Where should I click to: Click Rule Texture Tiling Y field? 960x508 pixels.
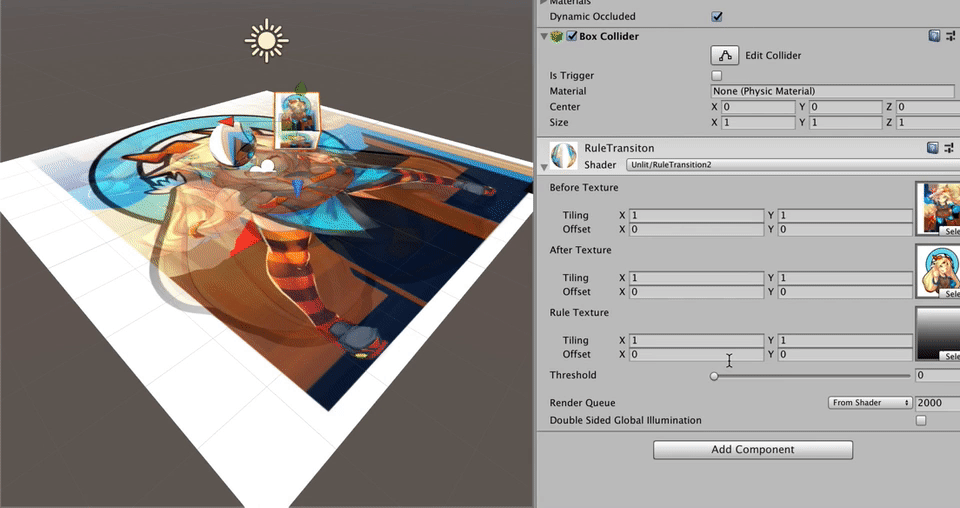point(846,340)
